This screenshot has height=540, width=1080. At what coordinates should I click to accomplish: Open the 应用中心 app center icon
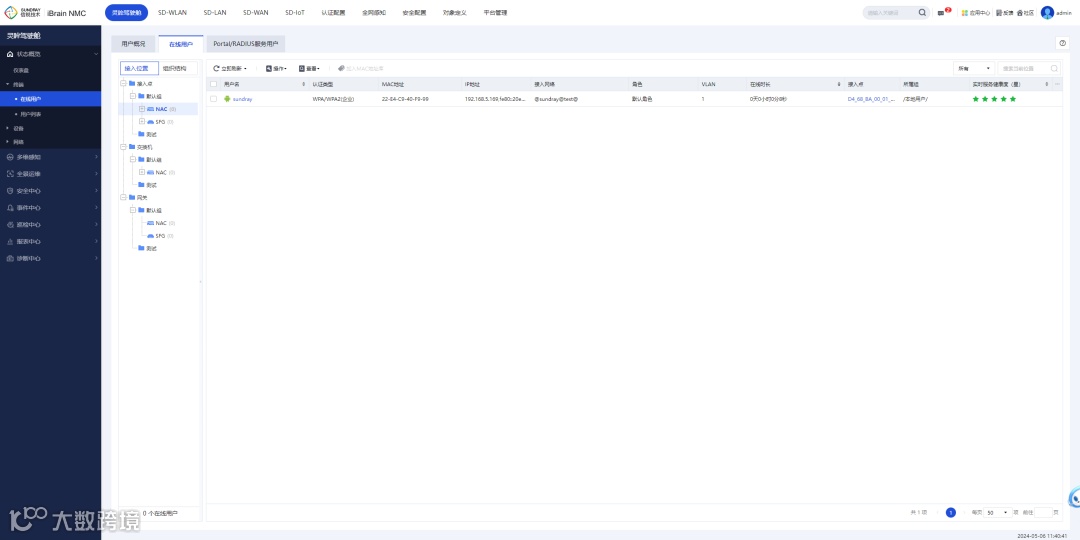coord(964,12)
